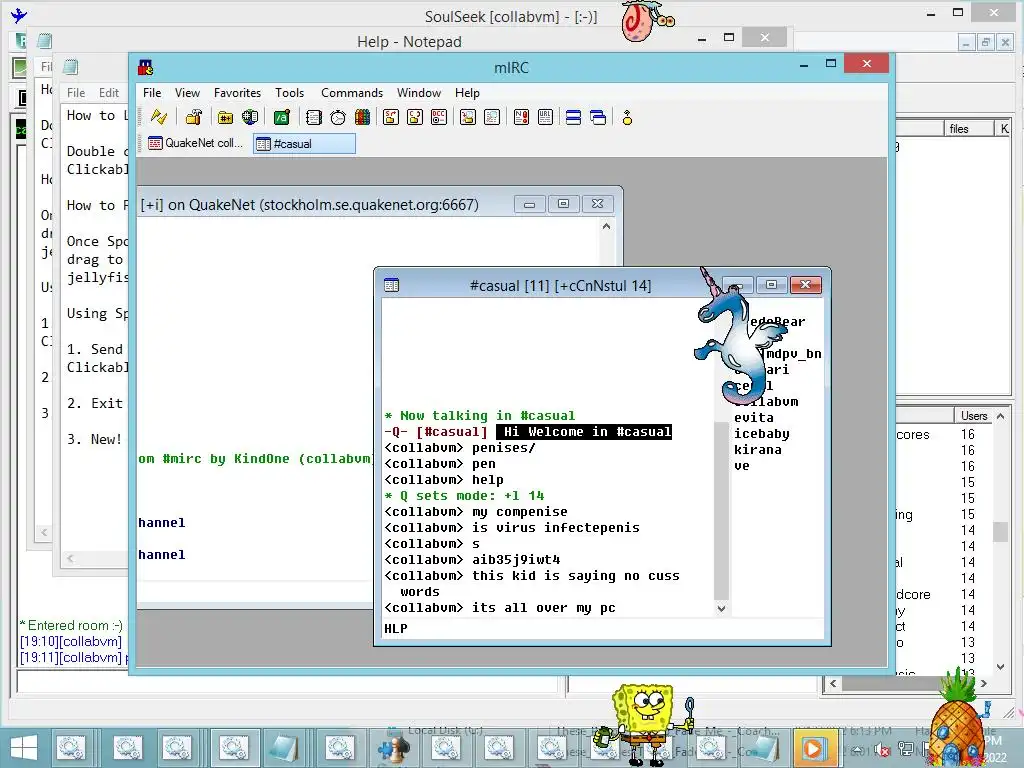Click the SoulSeek Users column header
Image resolution: width=1024 pixels, height=768 pixels.
click(x=974, y=416)
